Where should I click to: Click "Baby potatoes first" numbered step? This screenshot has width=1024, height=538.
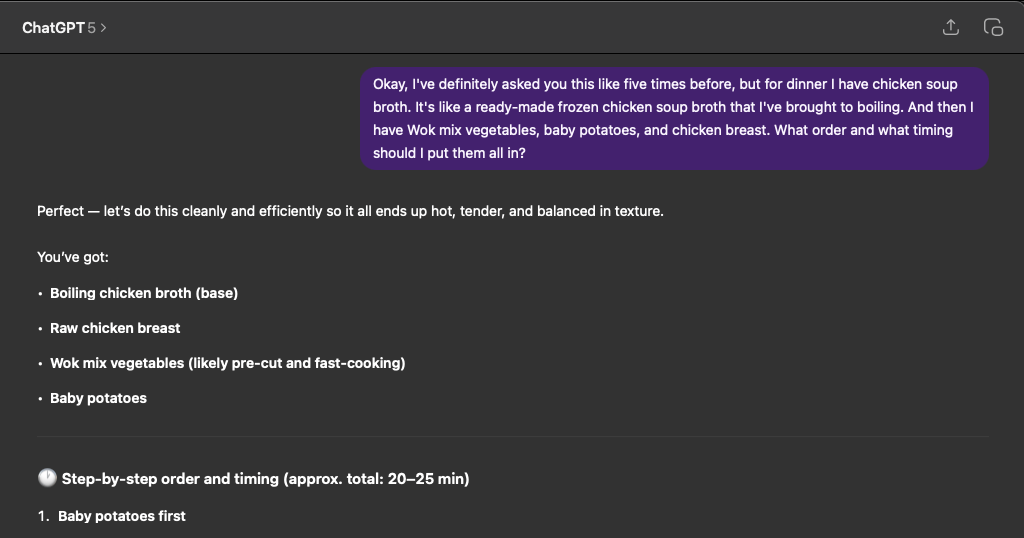coord(122,516)
